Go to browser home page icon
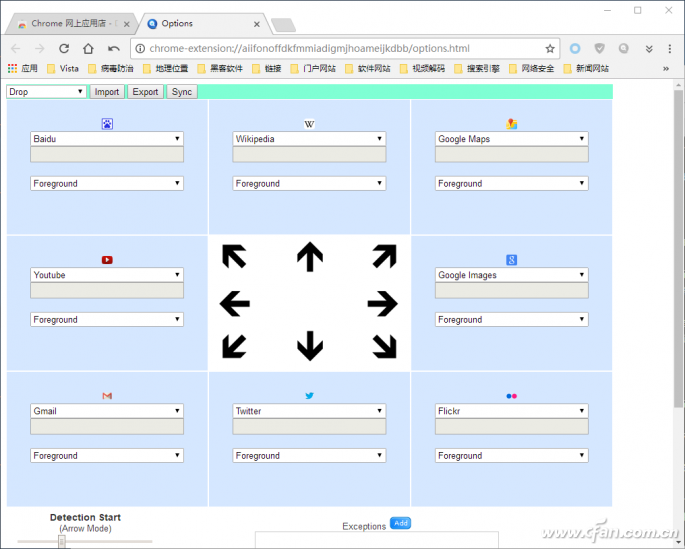 (89, 48)
